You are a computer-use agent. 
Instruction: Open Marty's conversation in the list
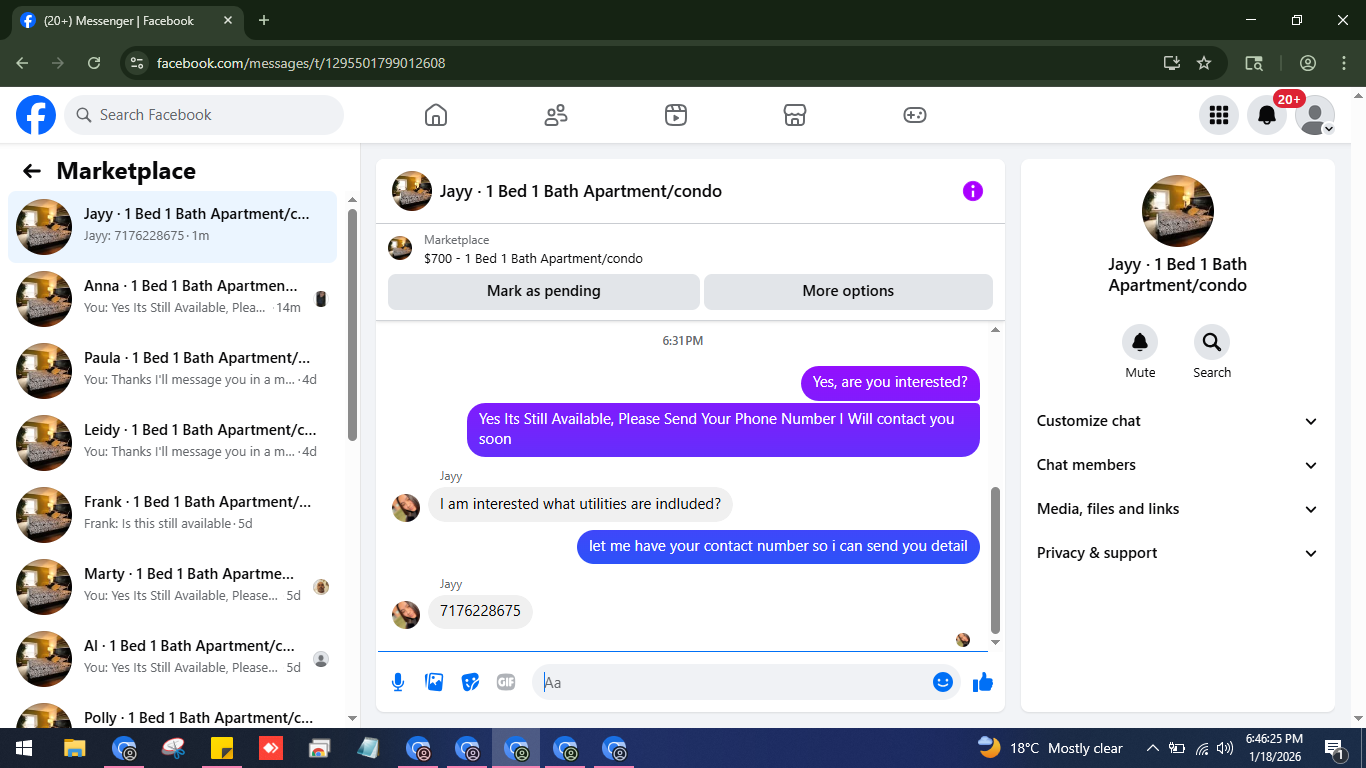tap(173, 587)
